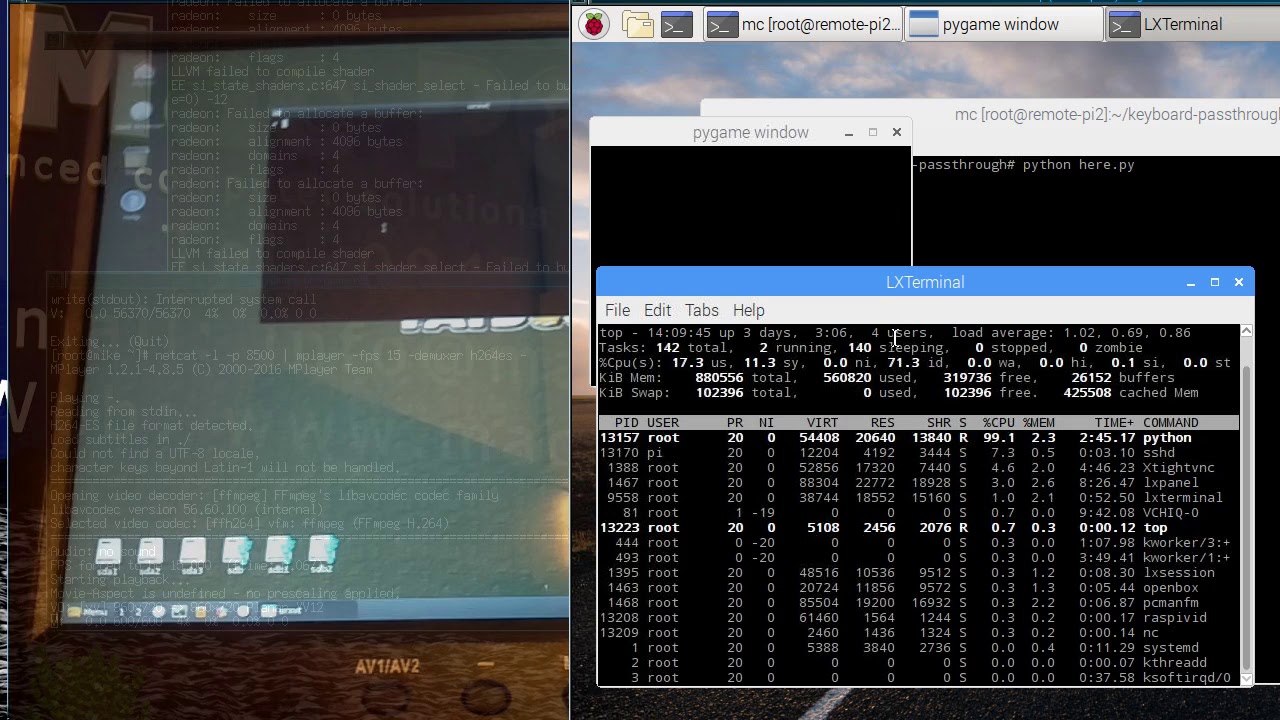Click the PID column header in top
Screen dimensions: 1280x720
(x=627, y=422)
